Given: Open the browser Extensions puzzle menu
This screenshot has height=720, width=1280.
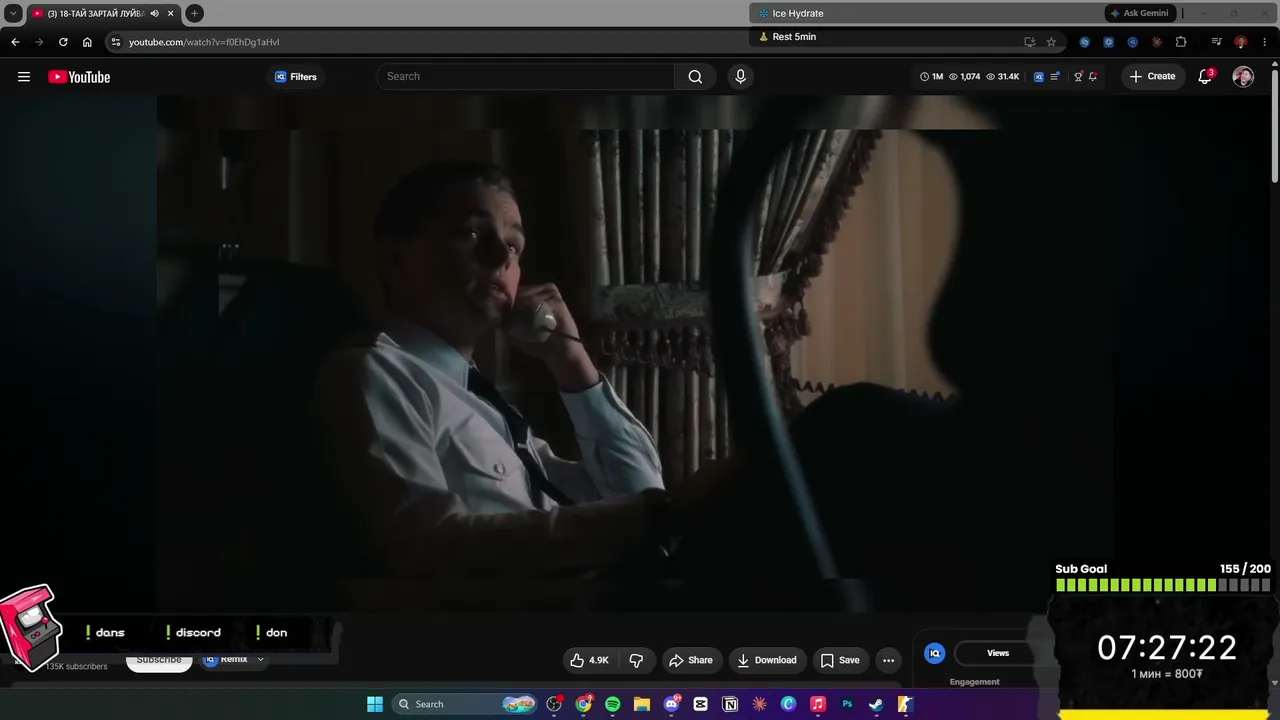Looking at the screenshot, I should tap(1181, 42).
